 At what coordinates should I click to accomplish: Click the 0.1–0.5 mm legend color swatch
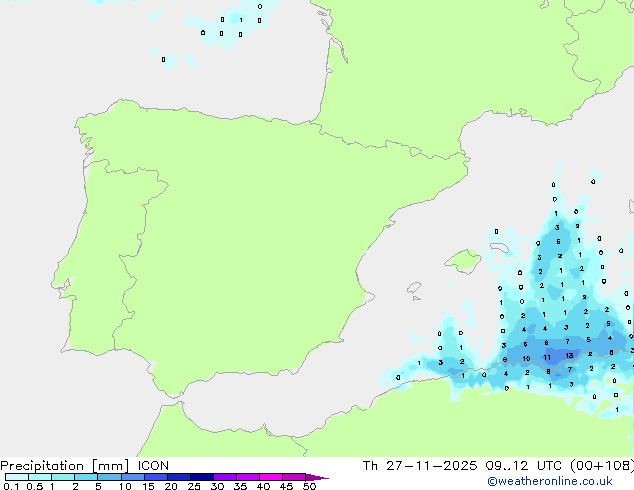coord(17,477)
